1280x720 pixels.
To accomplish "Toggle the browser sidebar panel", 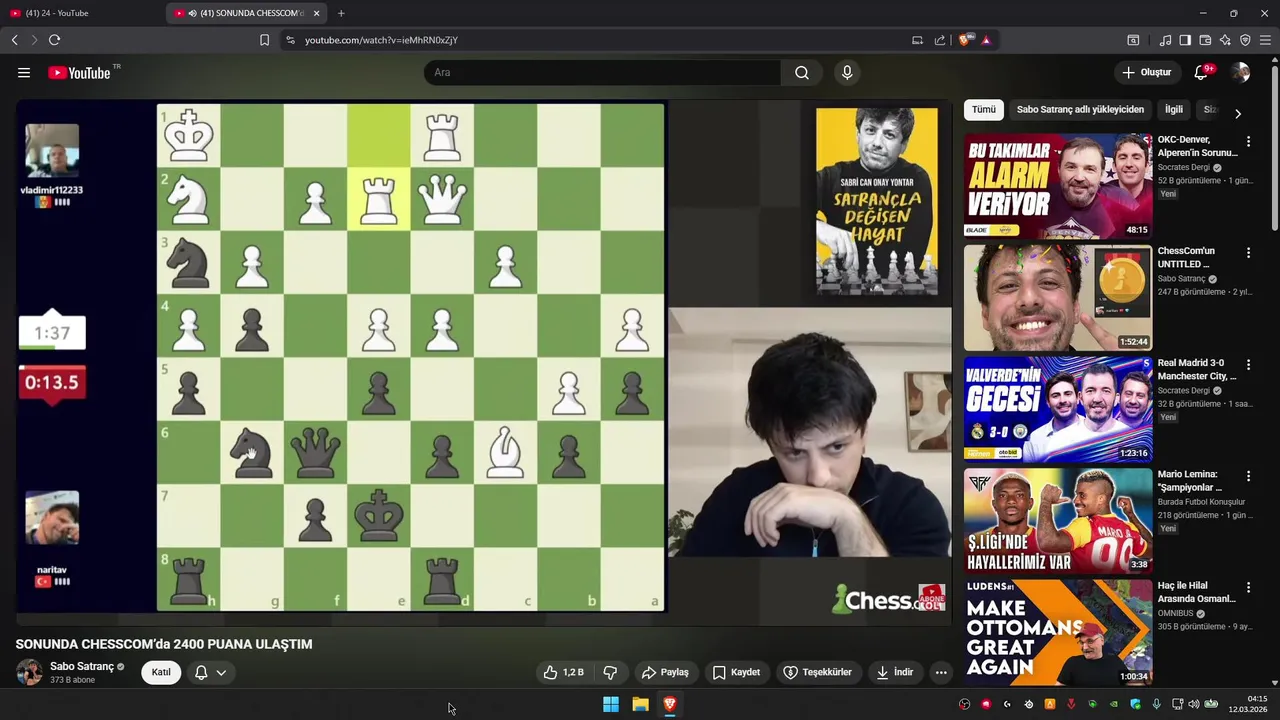I will tap(1185, 40).
